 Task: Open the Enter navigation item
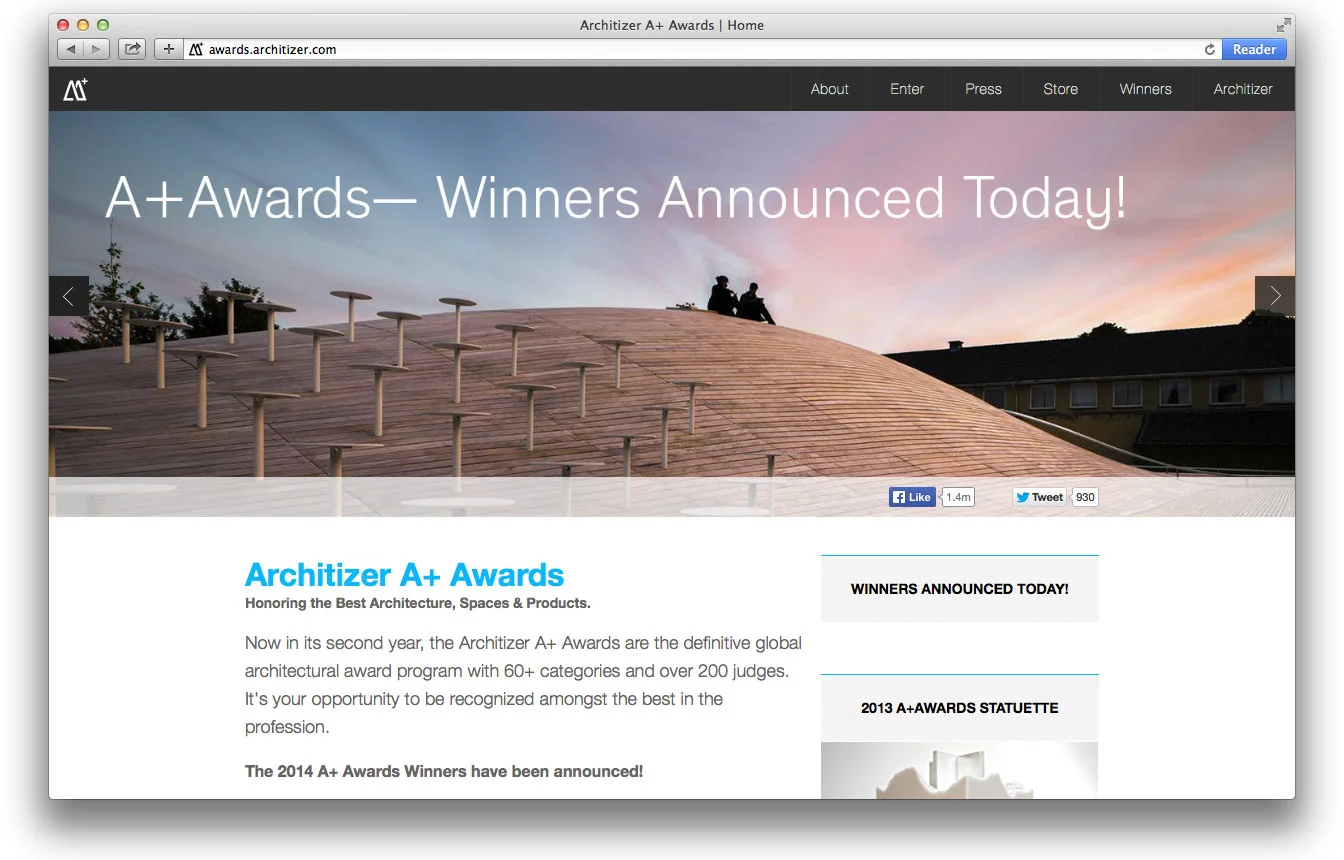pos(907,89)
